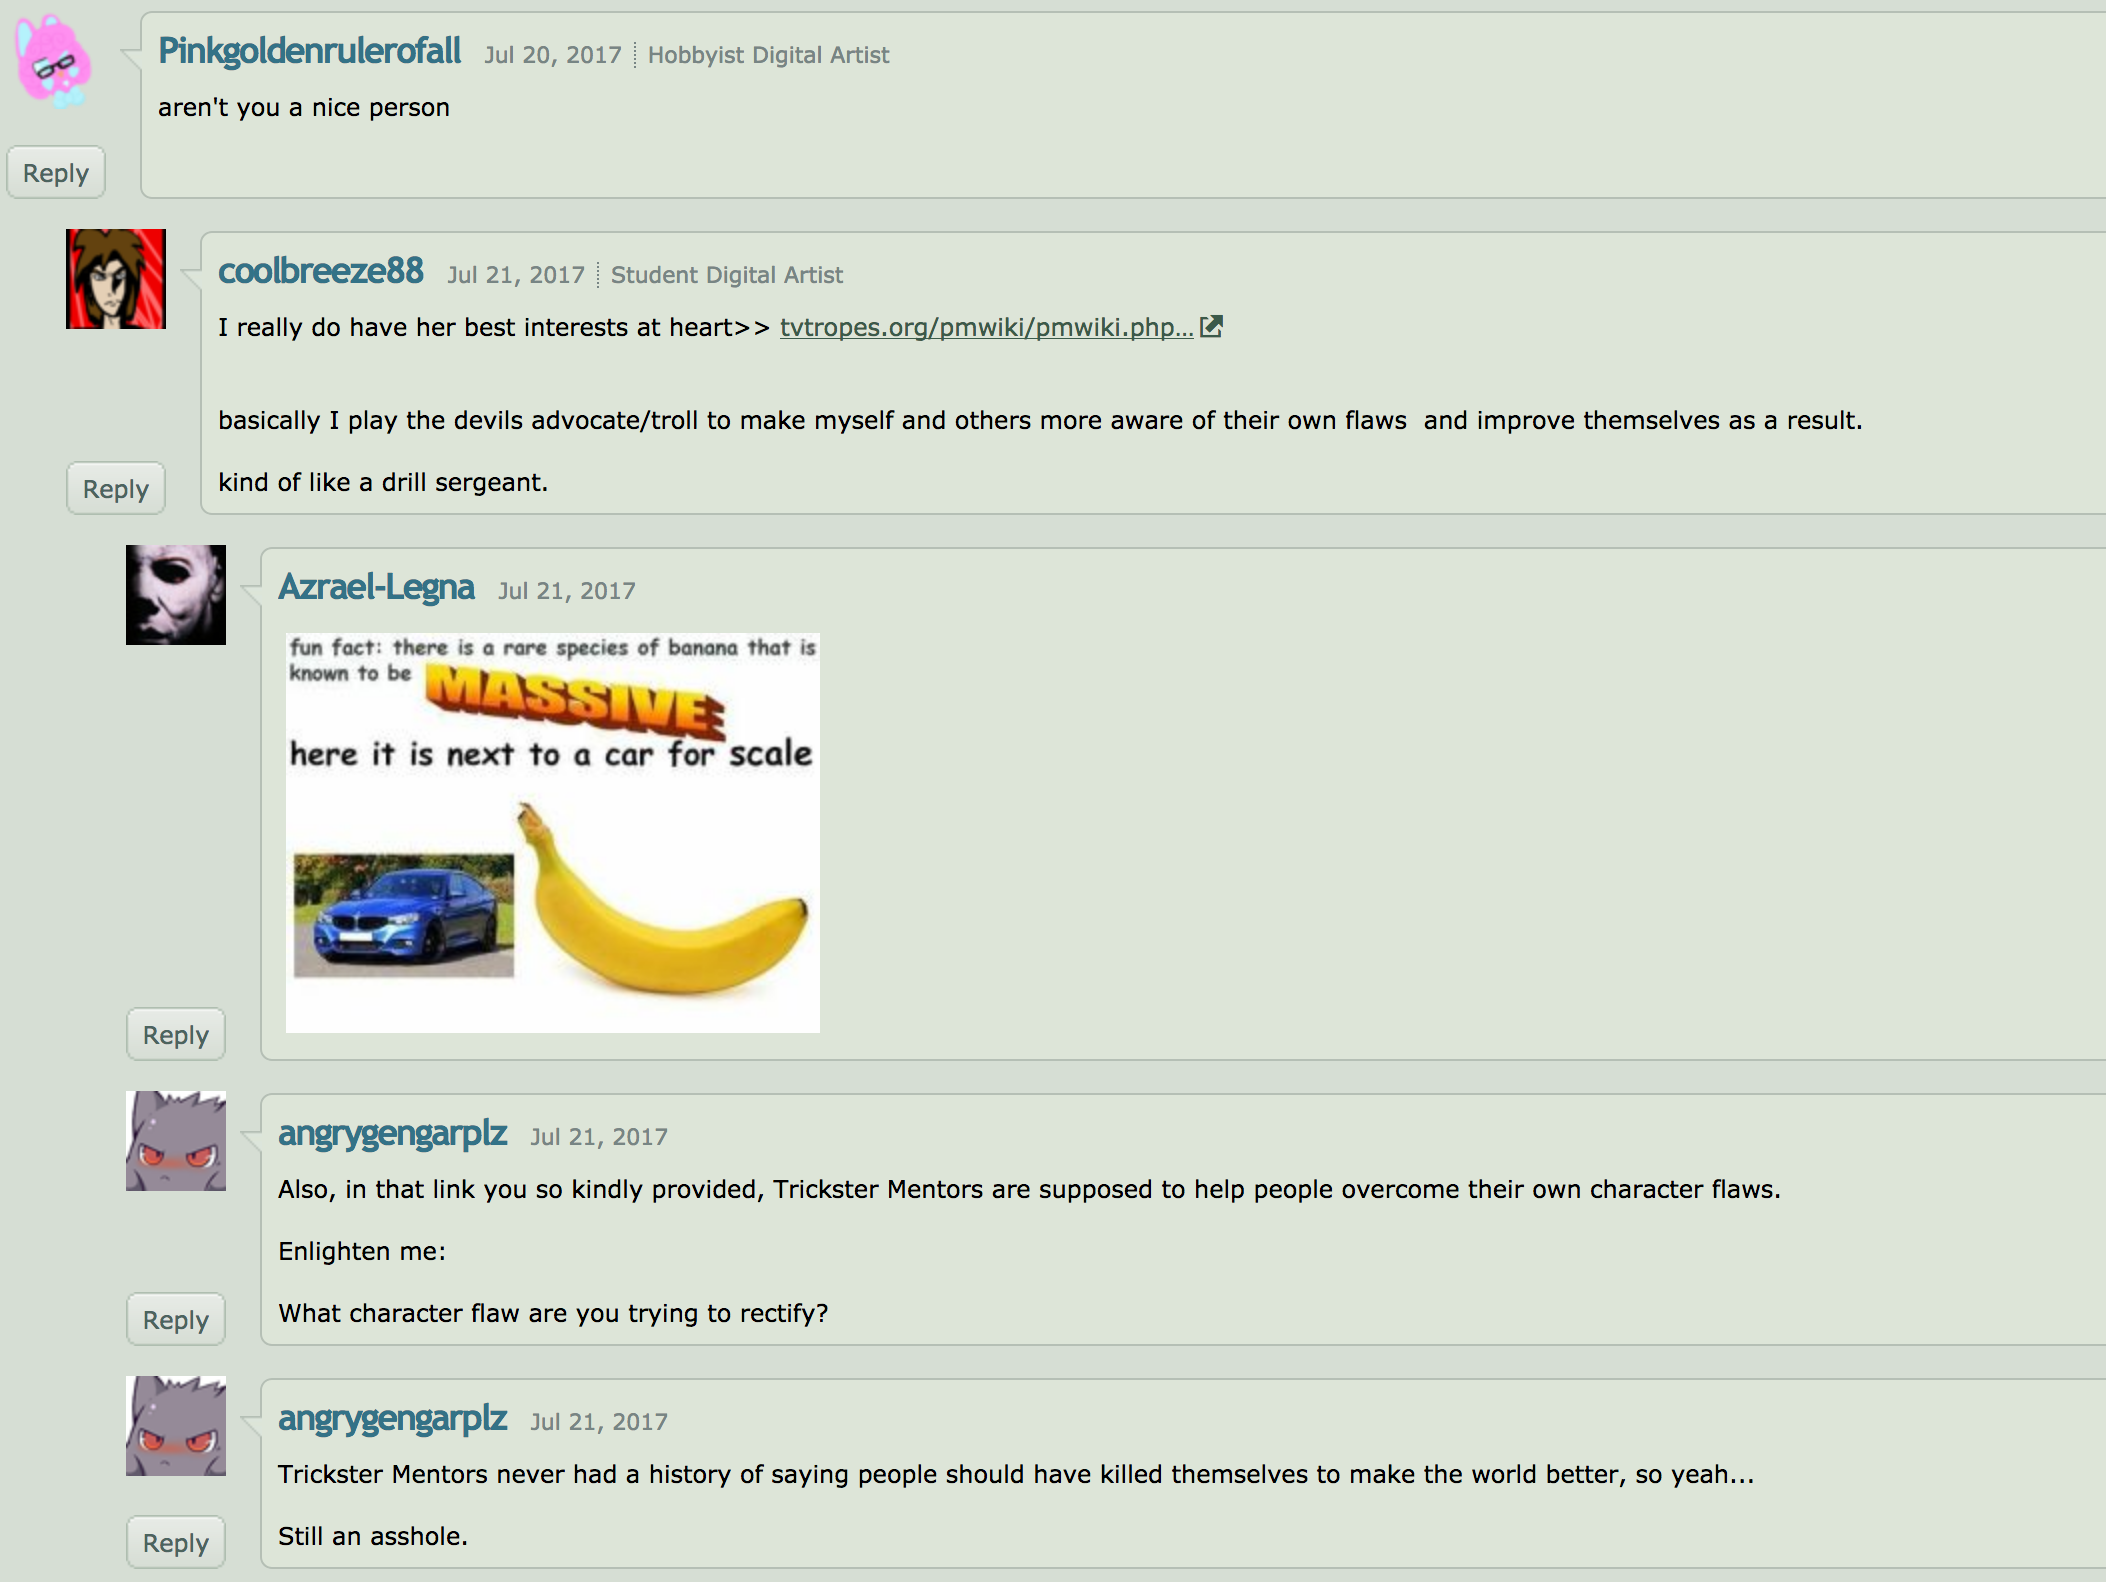This screenshot has width=2106, height=1582.
Task: Reply to angrygengarplz's last comment
Action: point(176,1543)
